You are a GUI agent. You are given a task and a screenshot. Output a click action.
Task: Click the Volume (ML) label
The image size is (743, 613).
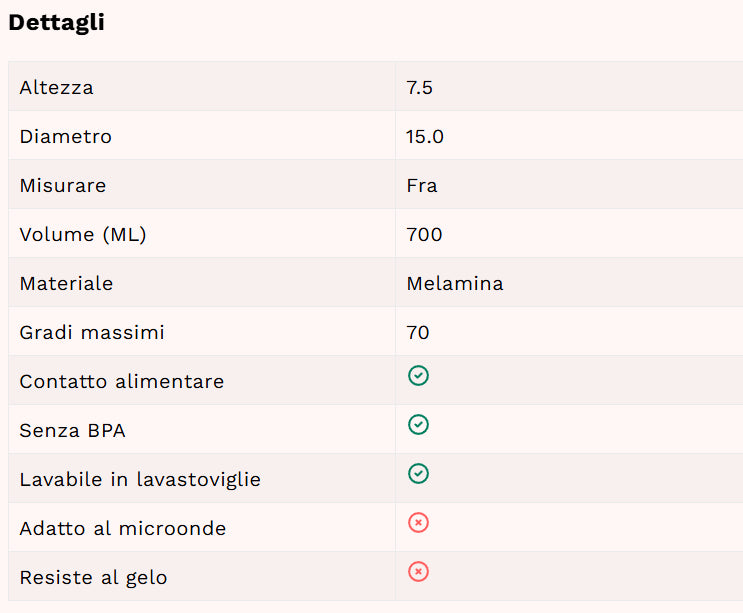[83, 234]
